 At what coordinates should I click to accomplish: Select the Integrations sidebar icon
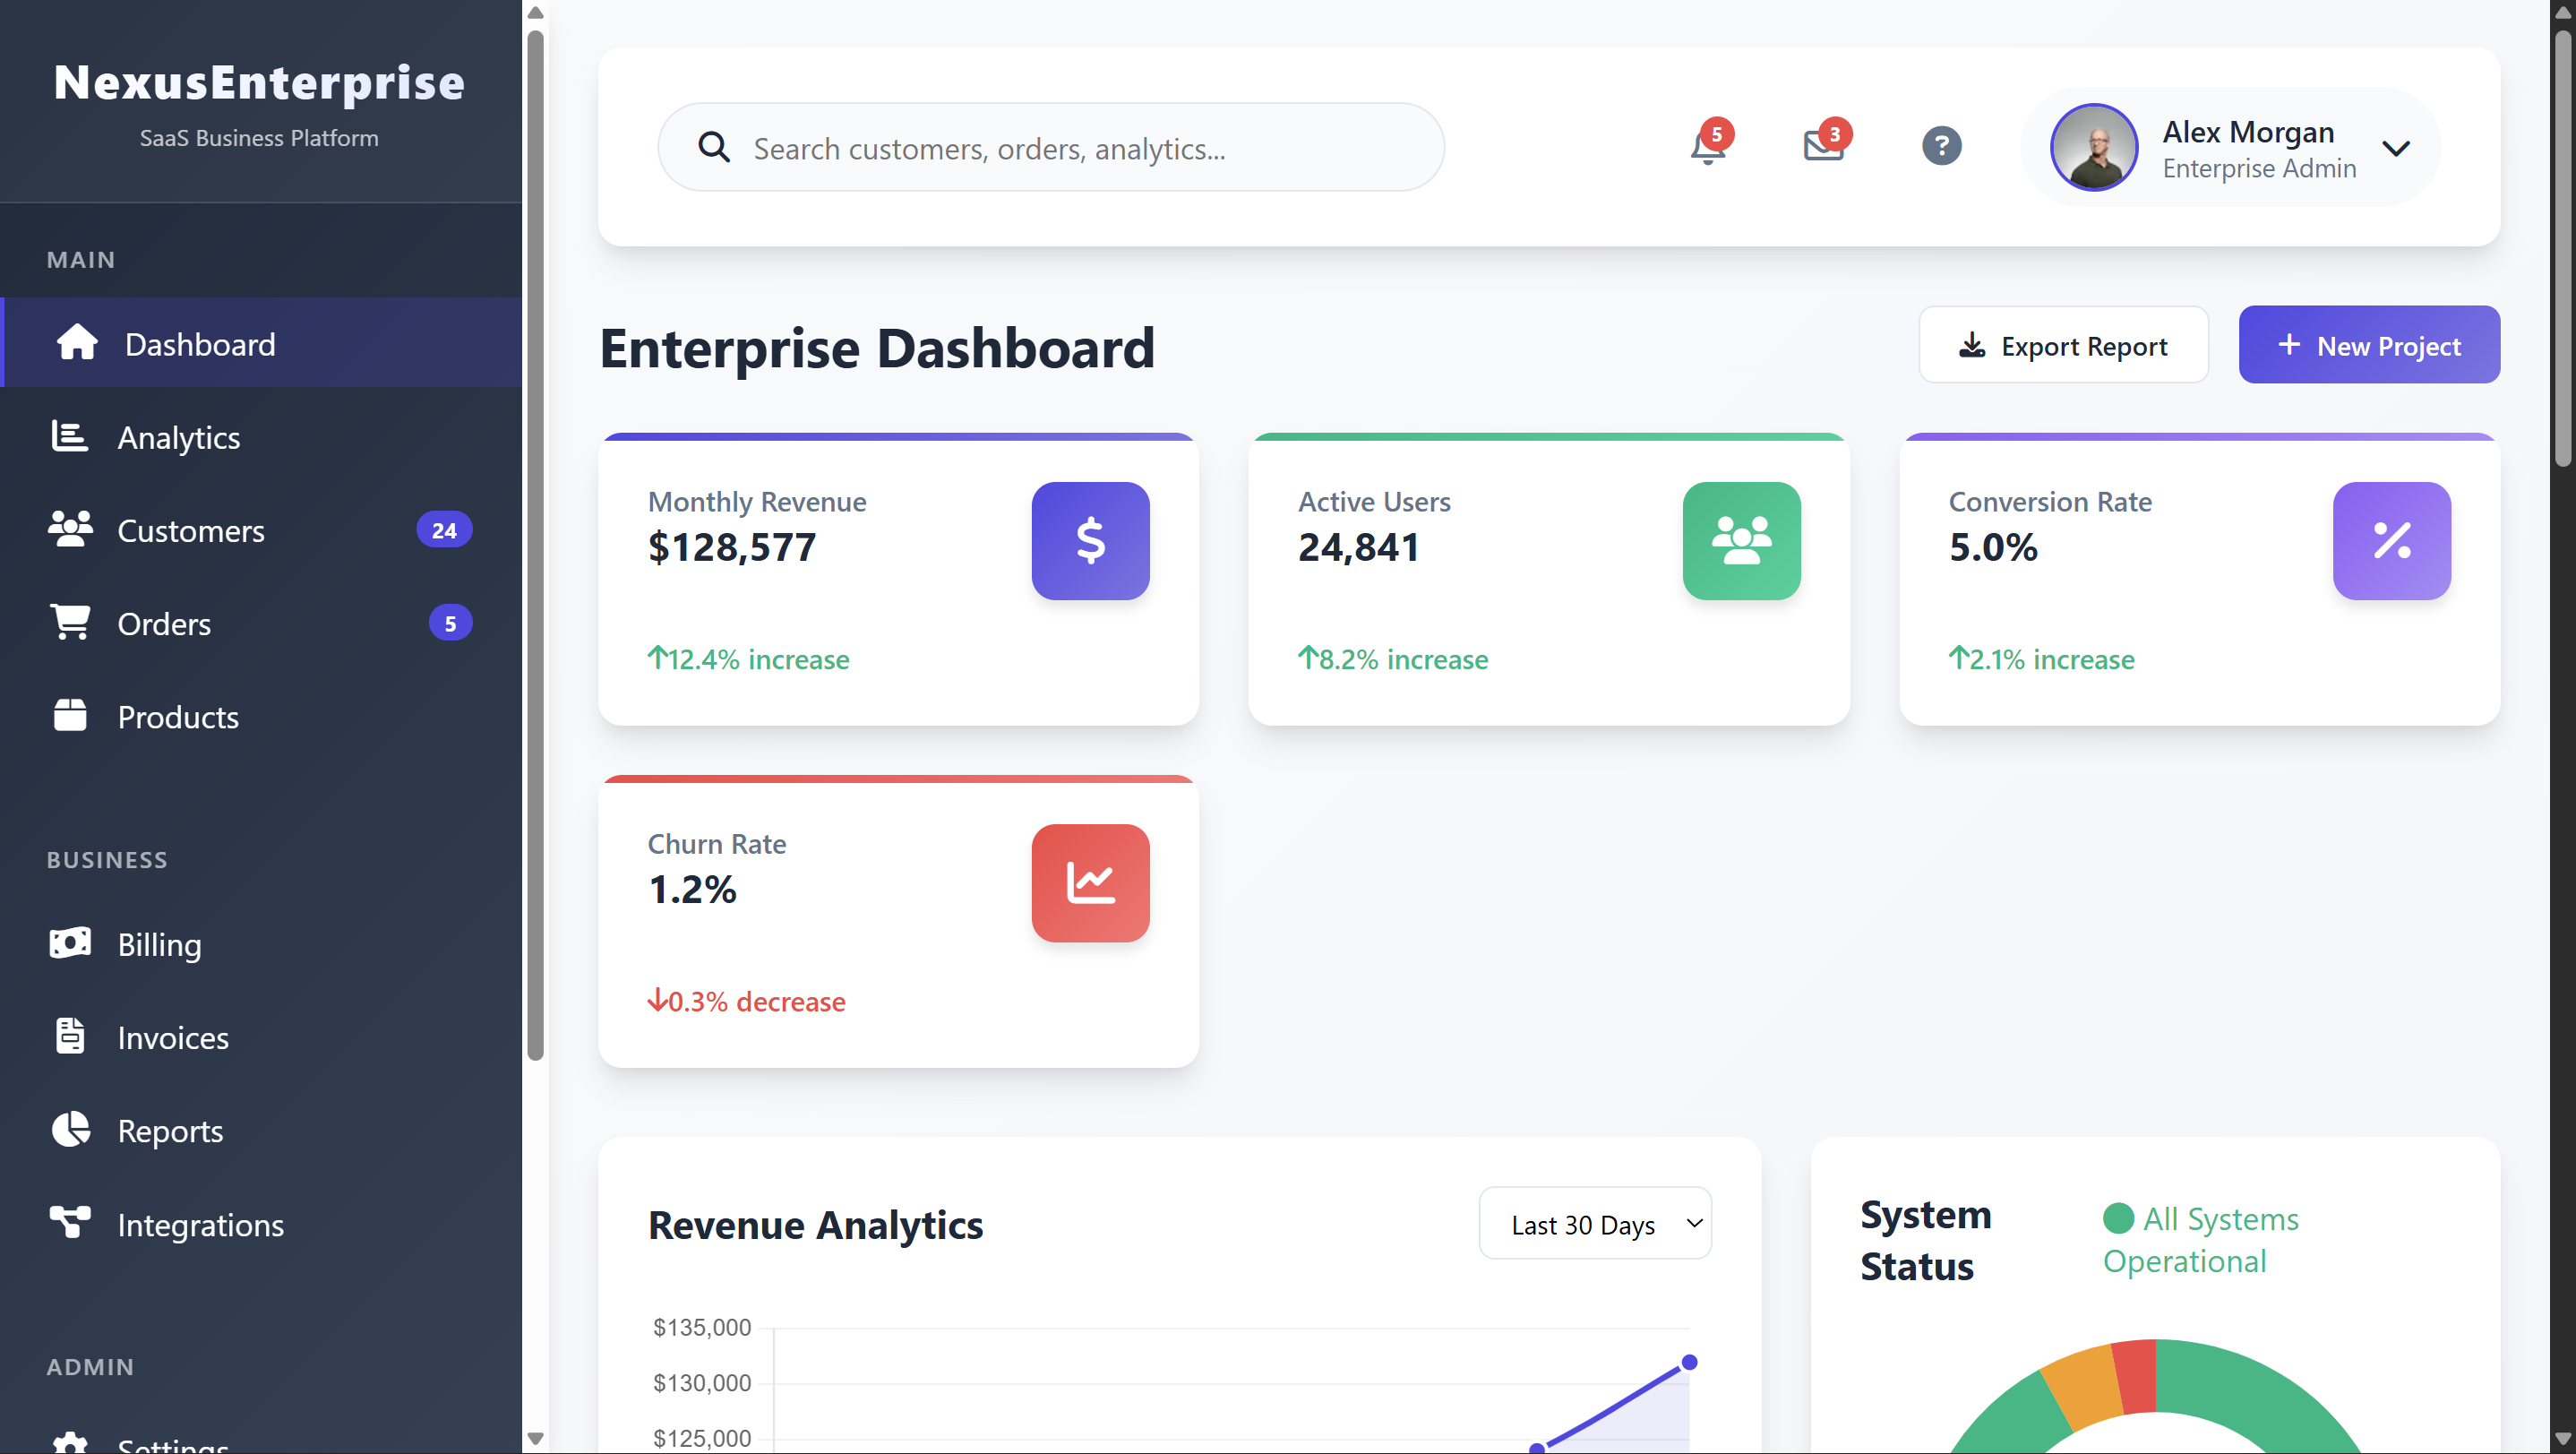coord(69,1222)
